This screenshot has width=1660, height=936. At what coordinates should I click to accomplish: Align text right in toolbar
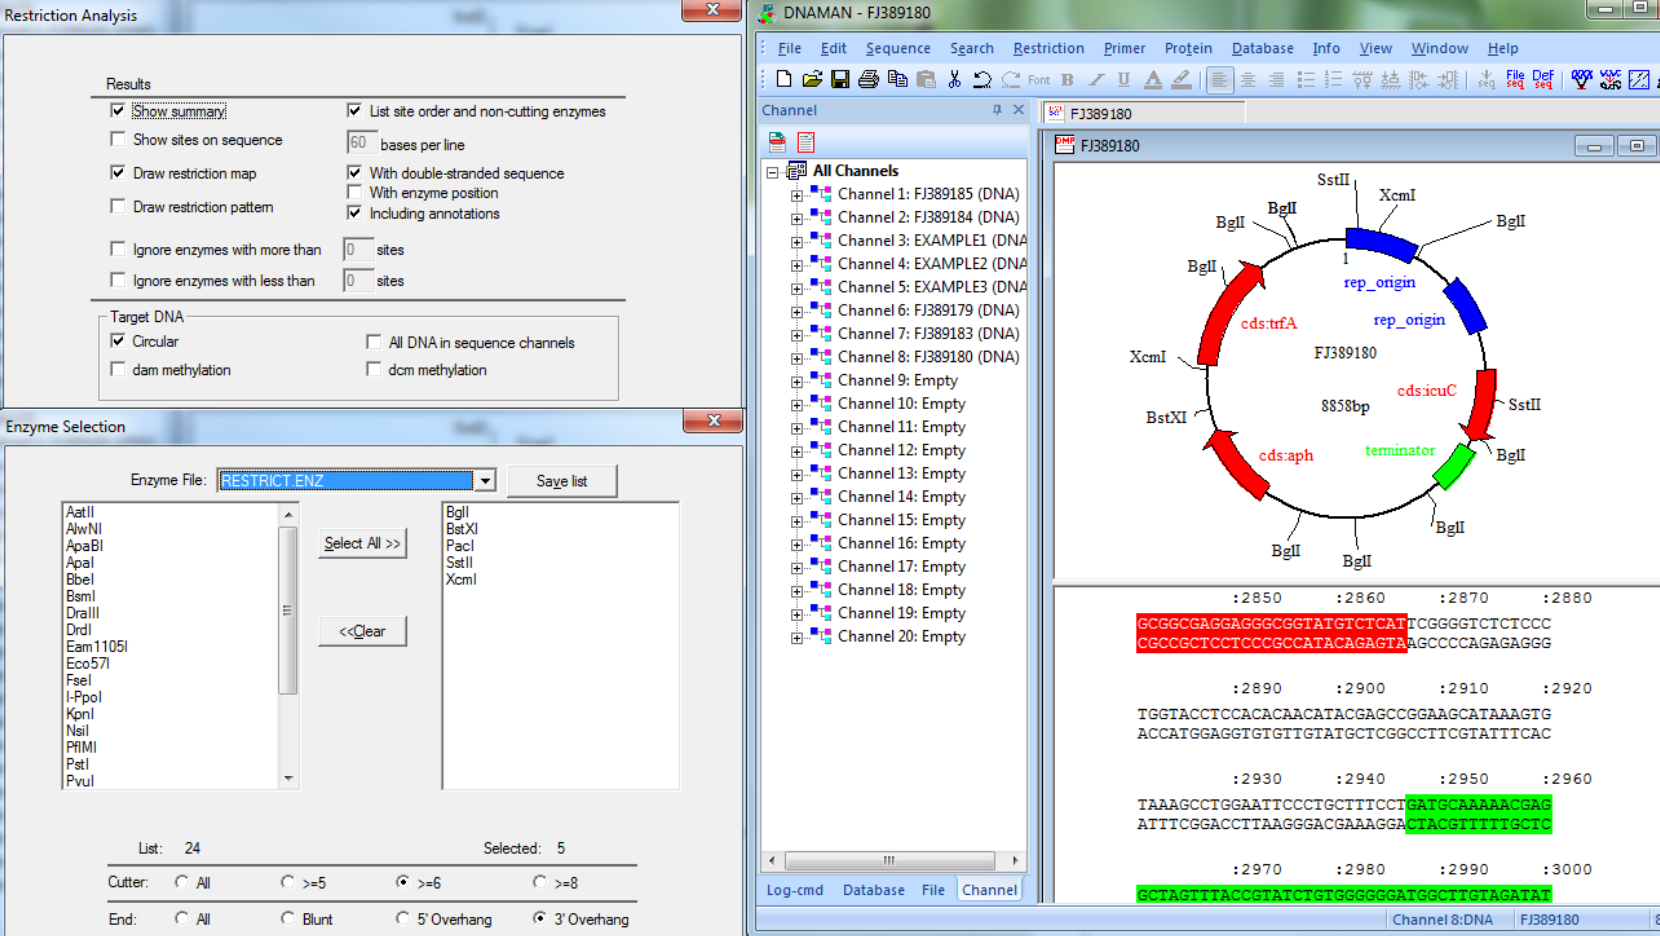(1276, 79)
